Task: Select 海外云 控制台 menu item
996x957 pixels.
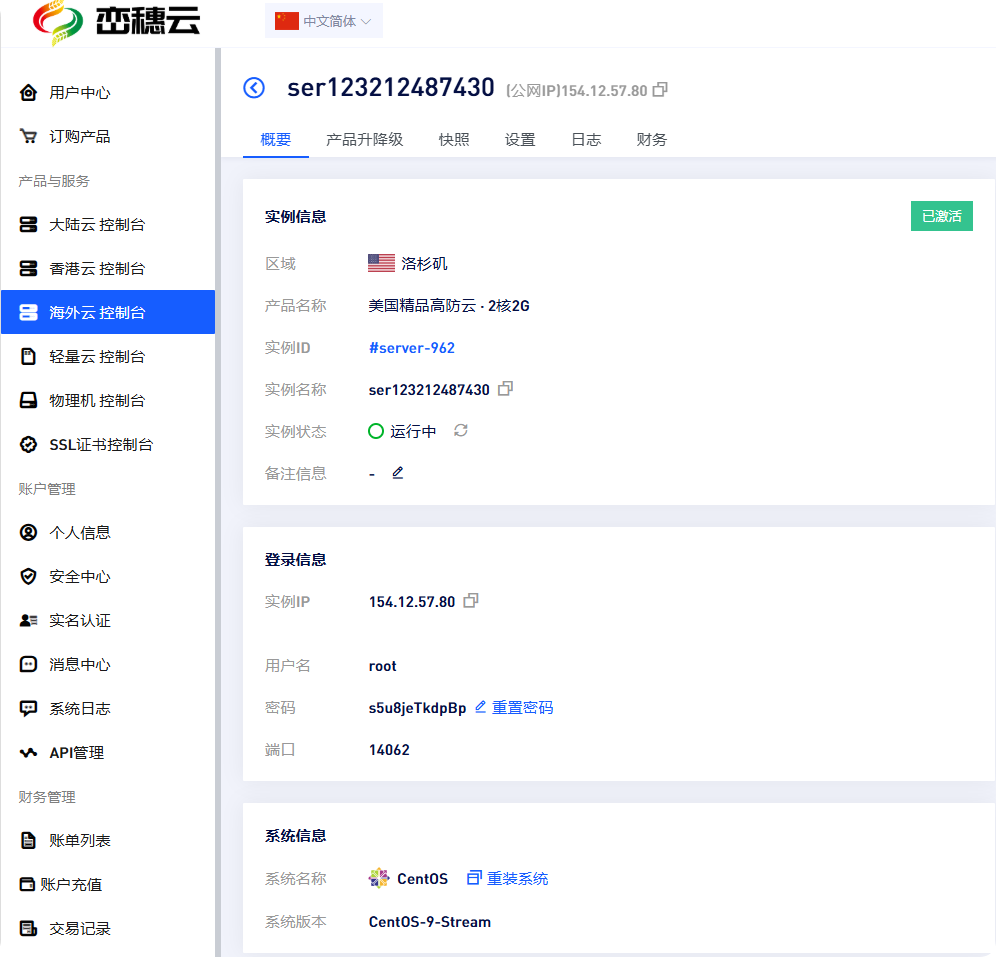Action: (x=108, y=312)
